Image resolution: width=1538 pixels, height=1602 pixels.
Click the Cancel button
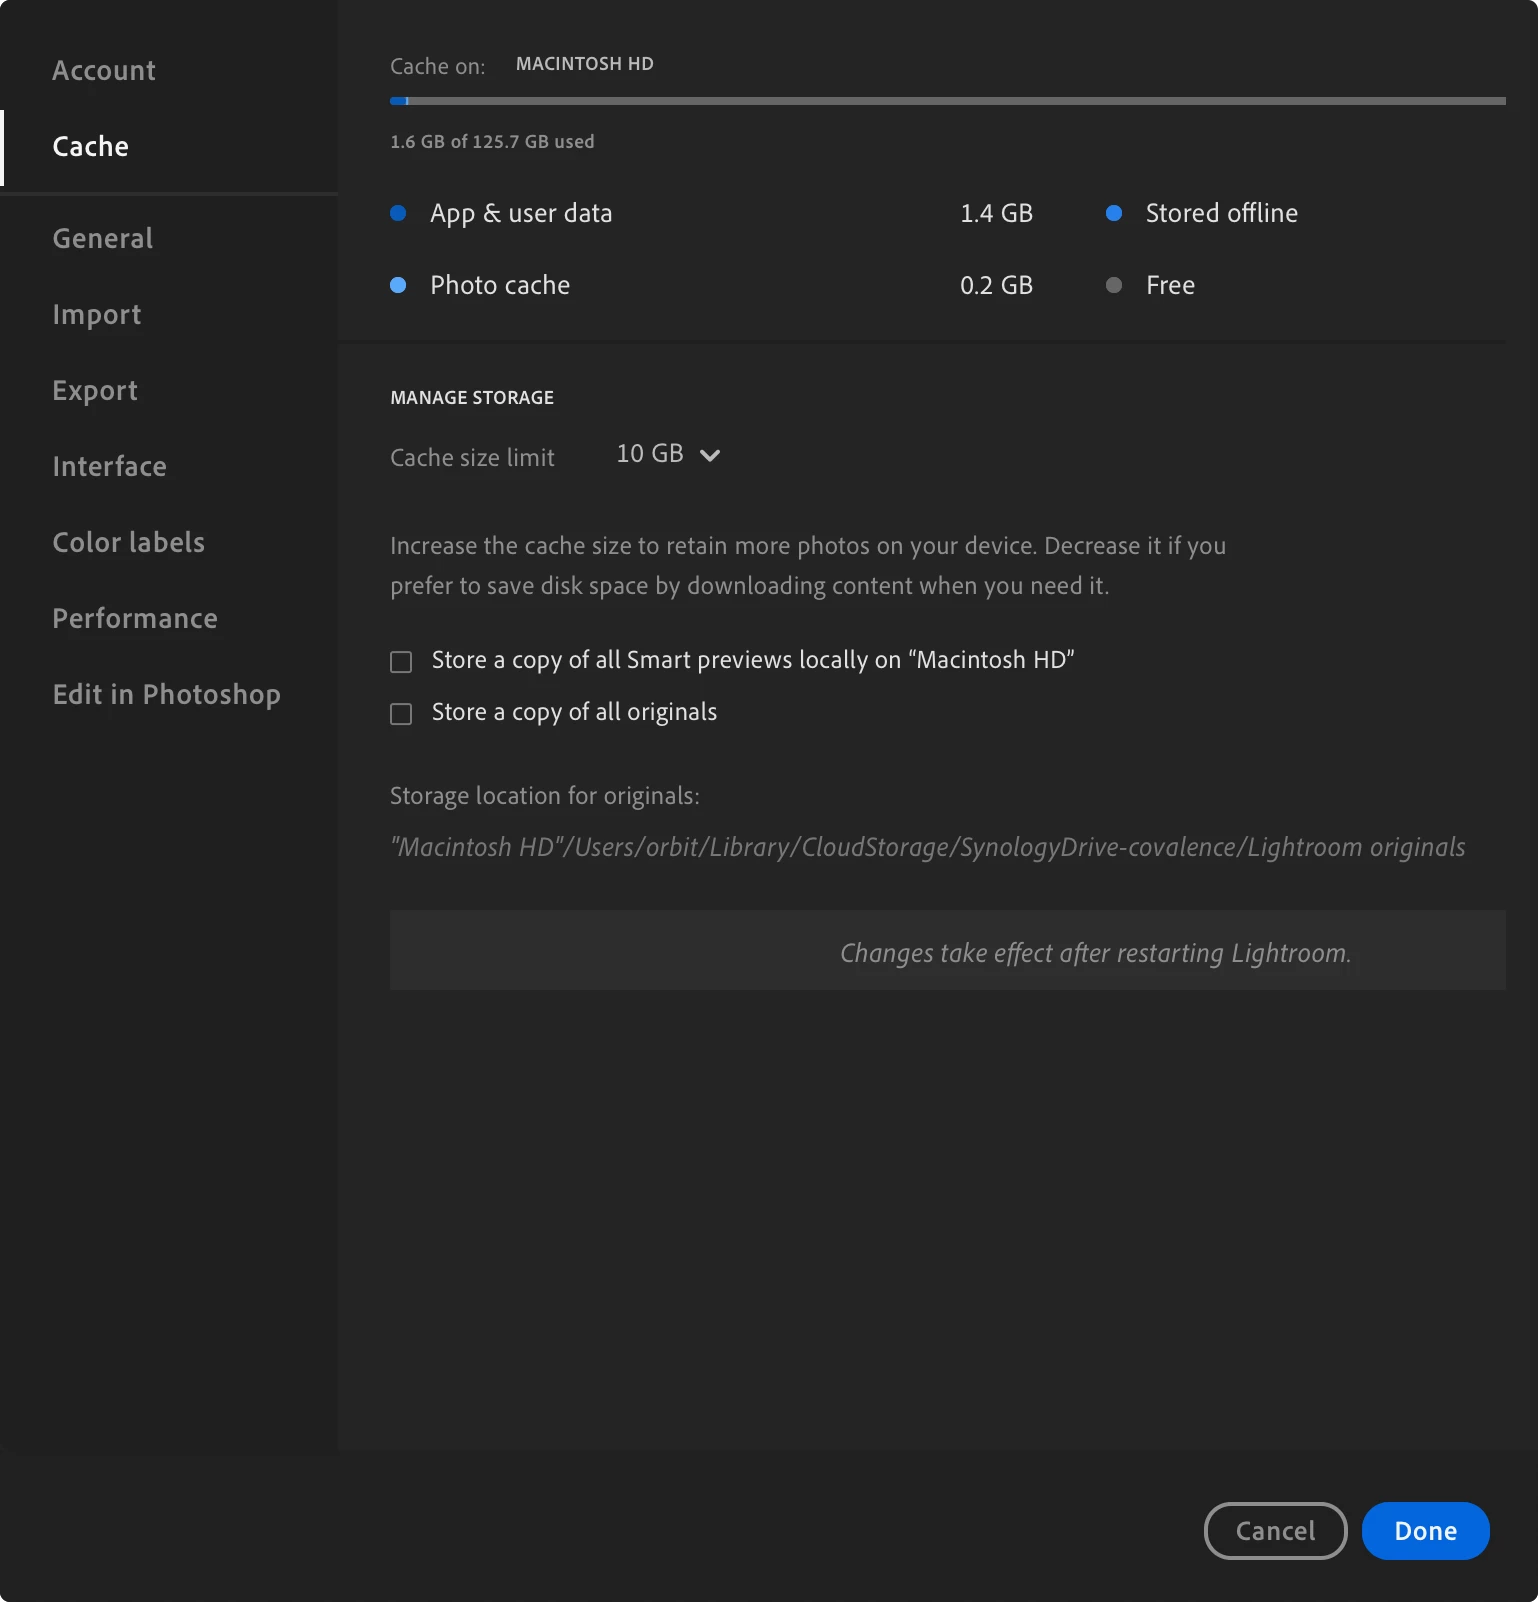pos(1276,1531)
